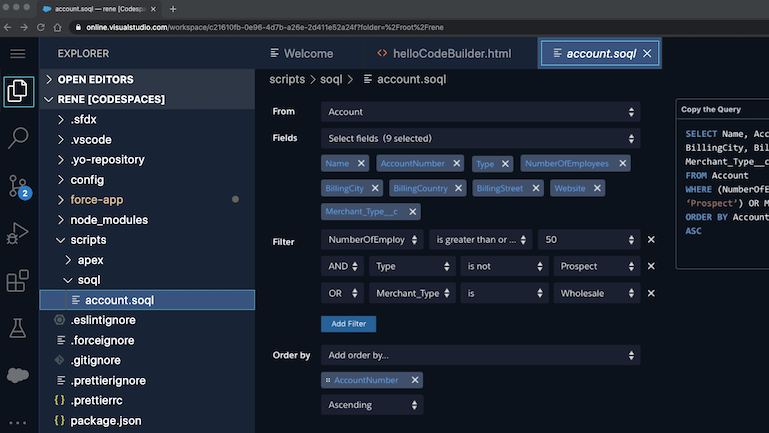
Task: Collapse the RENE [CODESPACES] section
Action: (147, 100)
